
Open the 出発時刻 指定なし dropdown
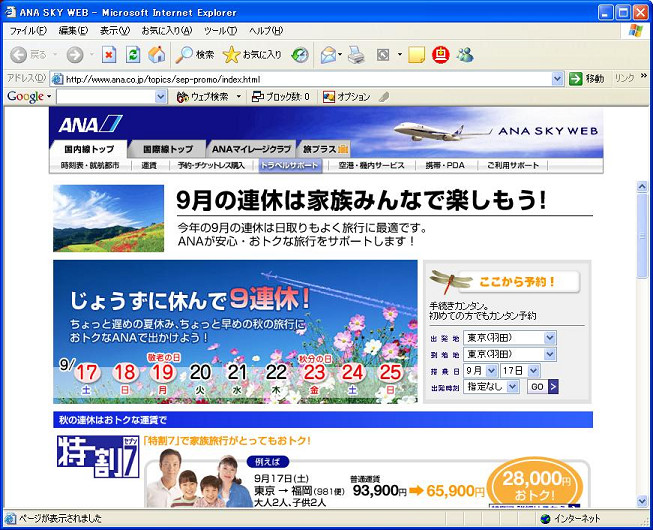(513, 387)
